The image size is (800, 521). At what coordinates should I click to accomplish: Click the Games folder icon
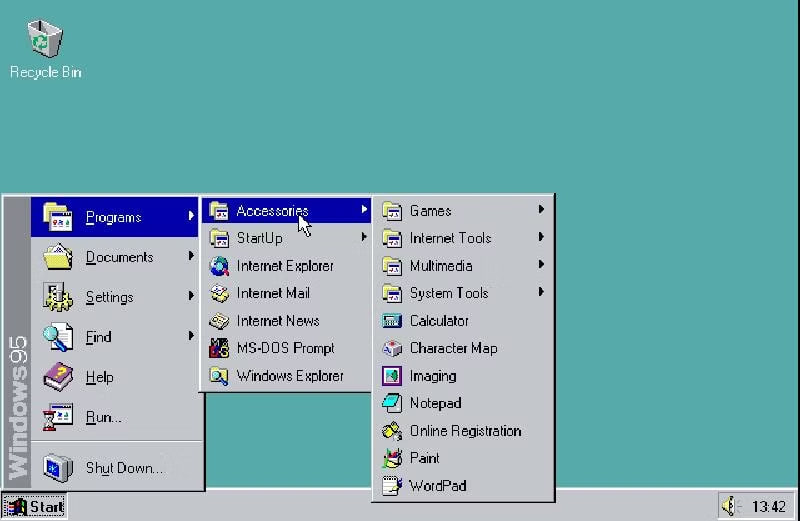pos(392,211)
